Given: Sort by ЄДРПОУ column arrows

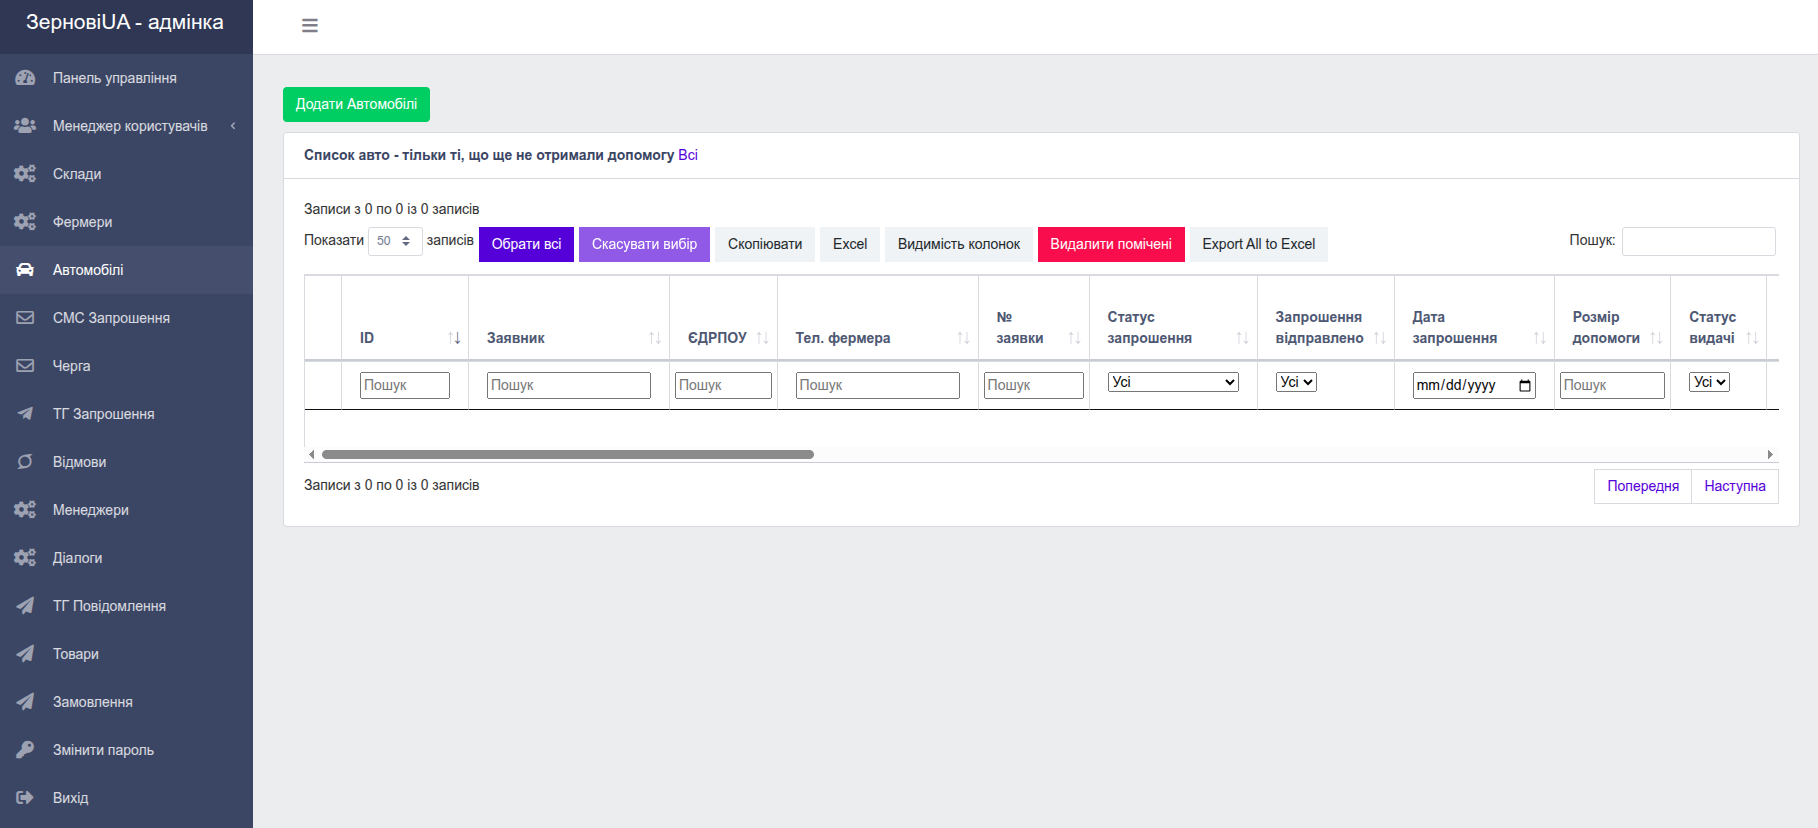Looking at the screenshot, I should 763,338.
